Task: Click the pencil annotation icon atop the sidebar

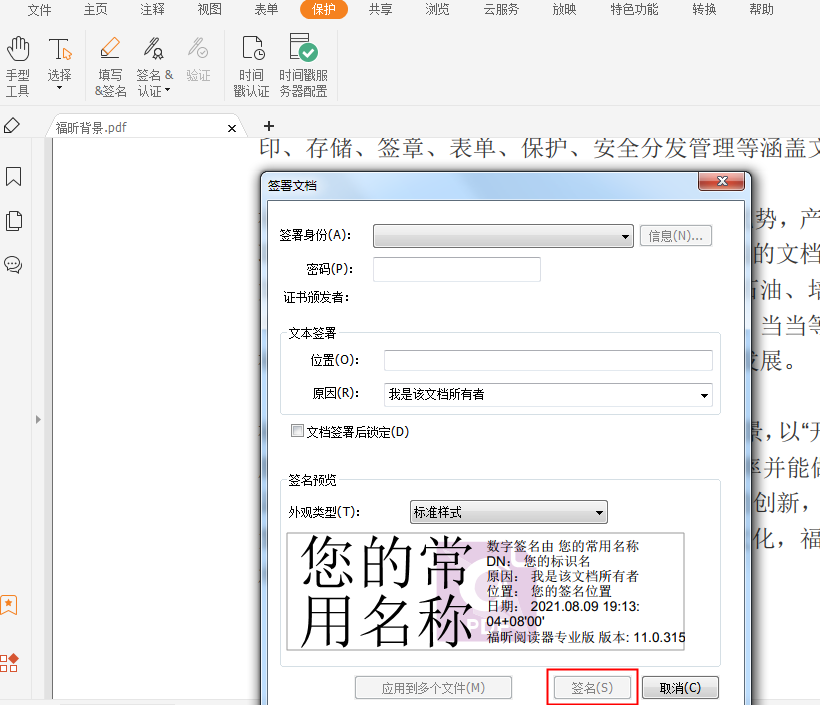Action: pyautogui.click(x=13, y=125)
